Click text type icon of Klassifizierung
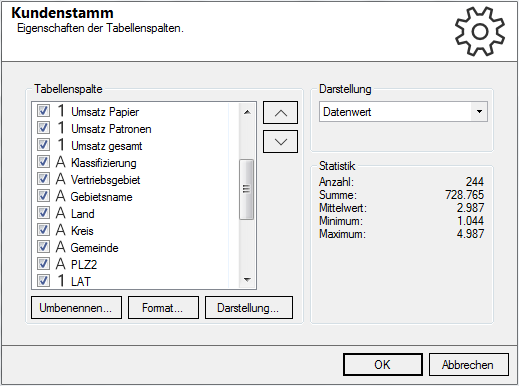Screen dimensions: 519x386 (60, 162)
